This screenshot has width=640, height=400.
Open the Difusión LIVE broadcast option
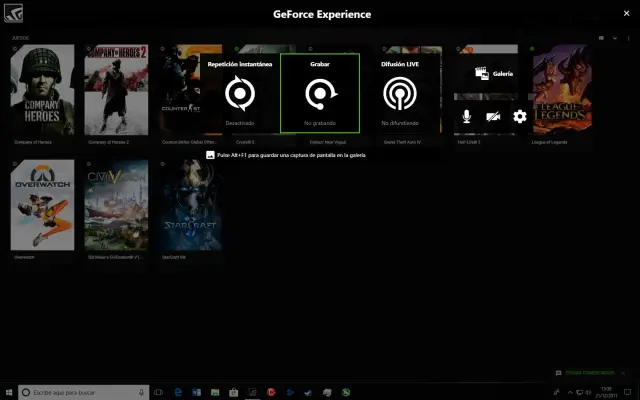[x=400, y=93]
